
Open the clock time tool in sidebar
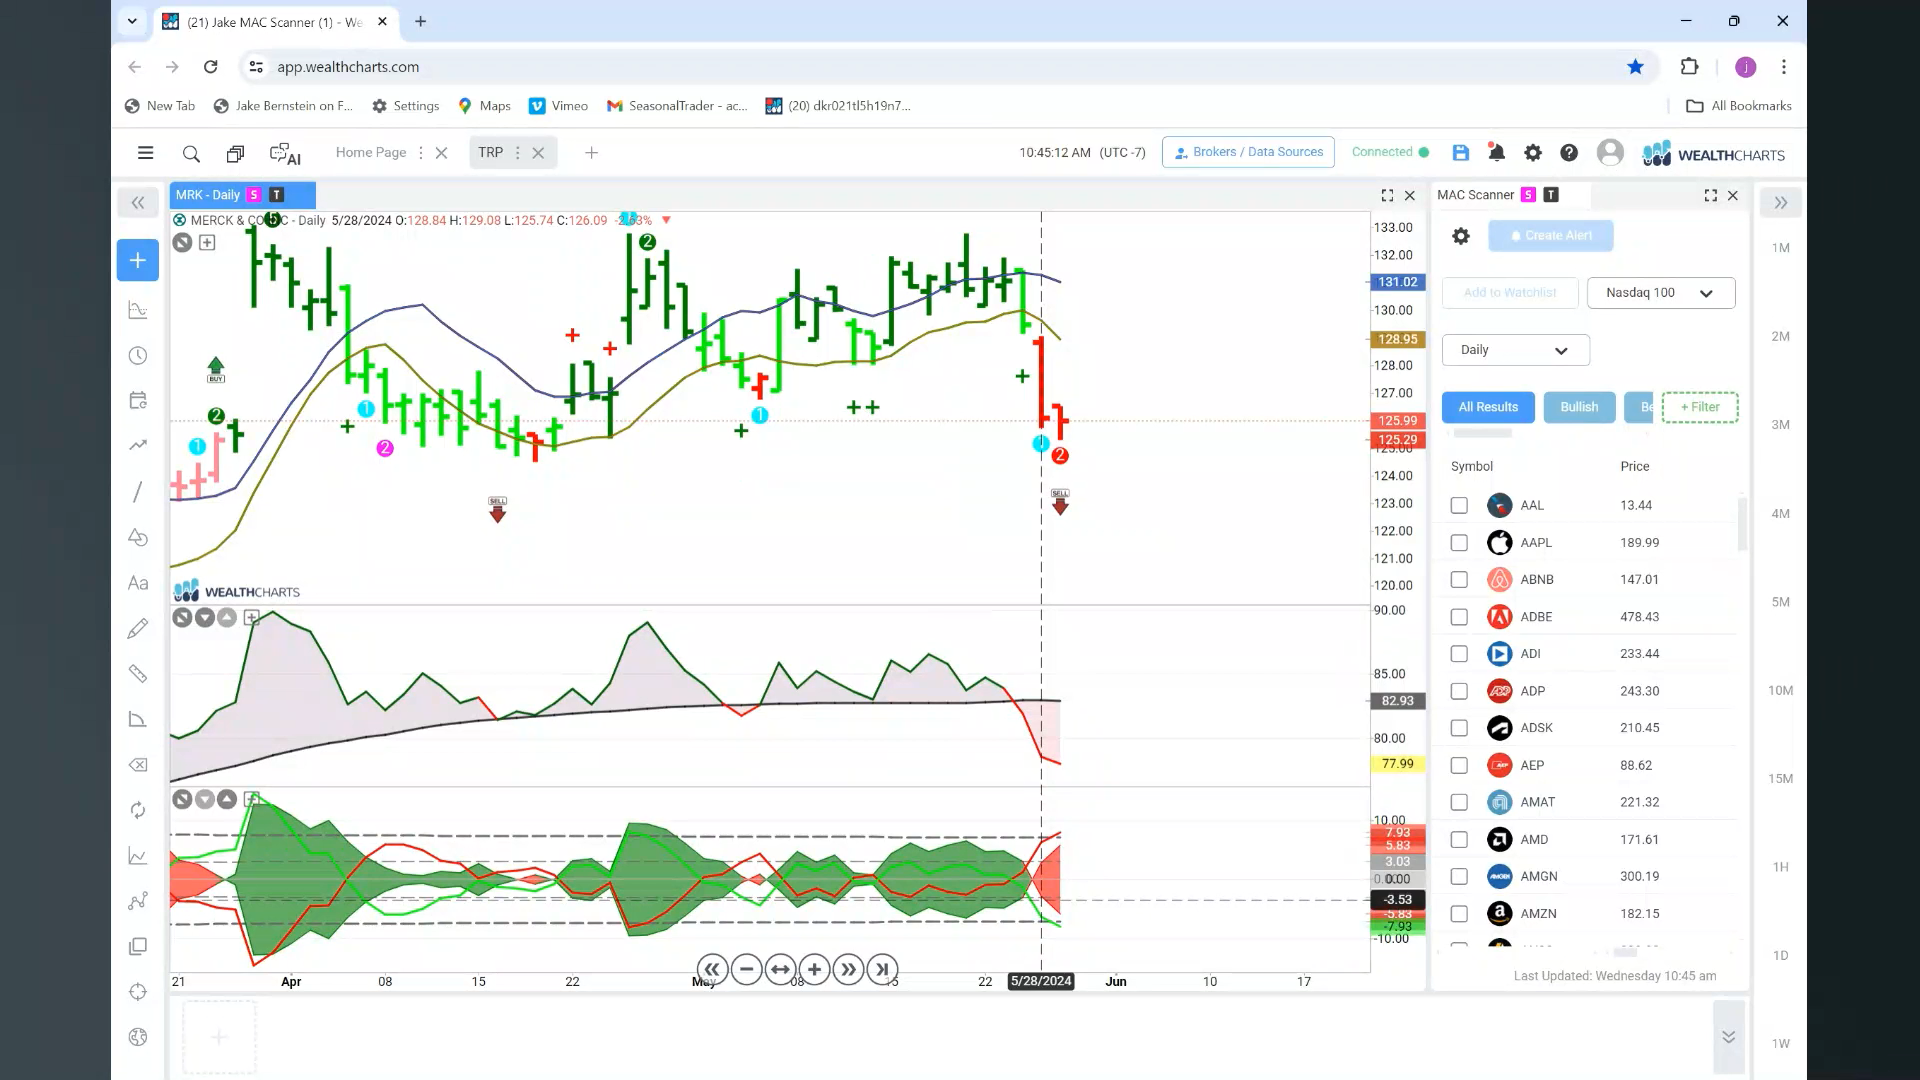tap(138, 356)
